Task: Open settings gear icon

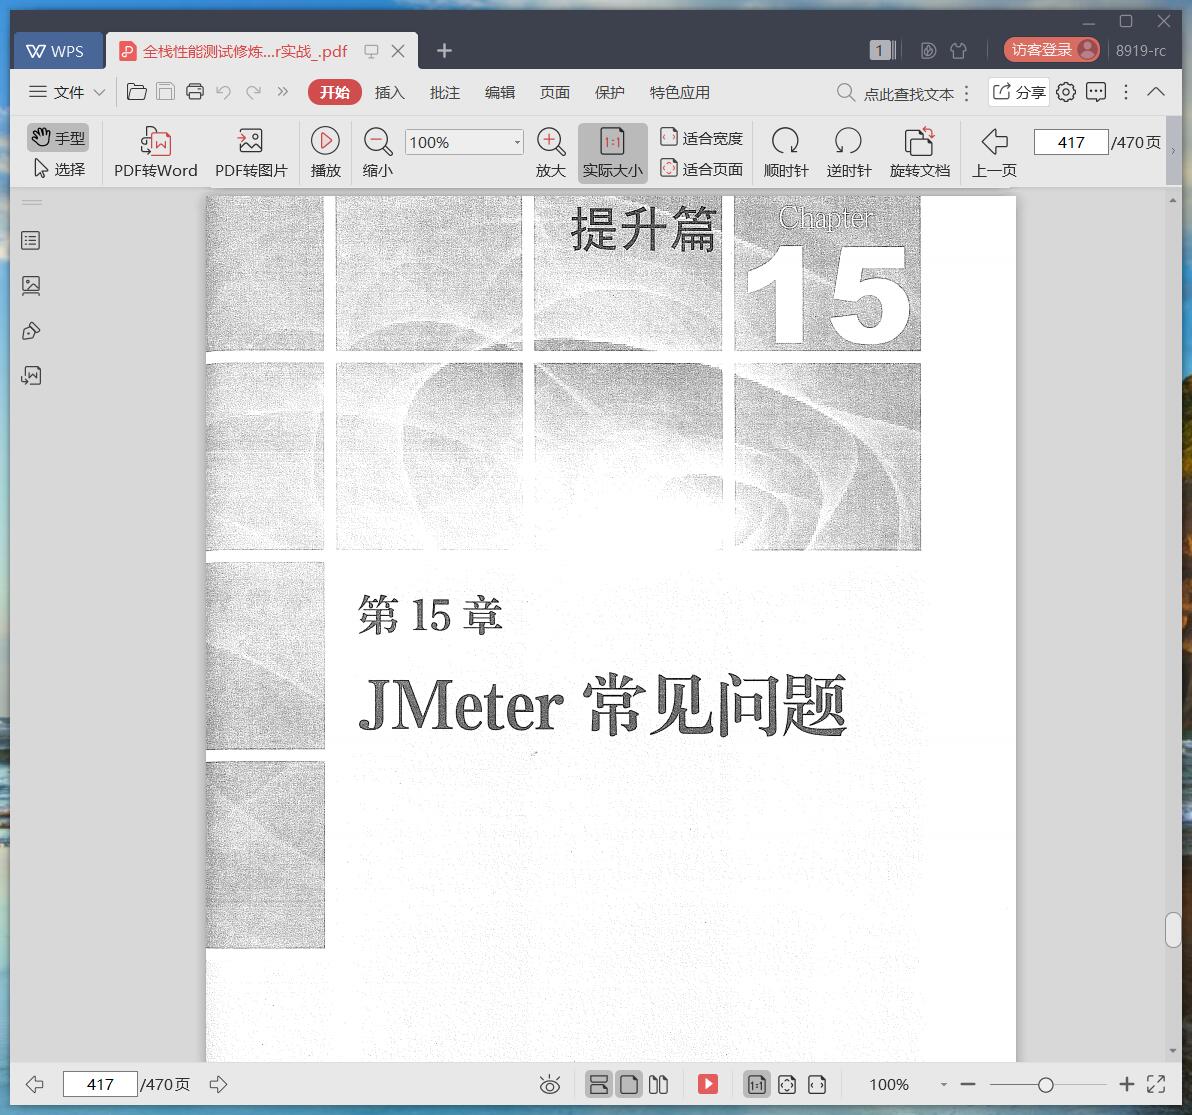Action: [1066, 92]
